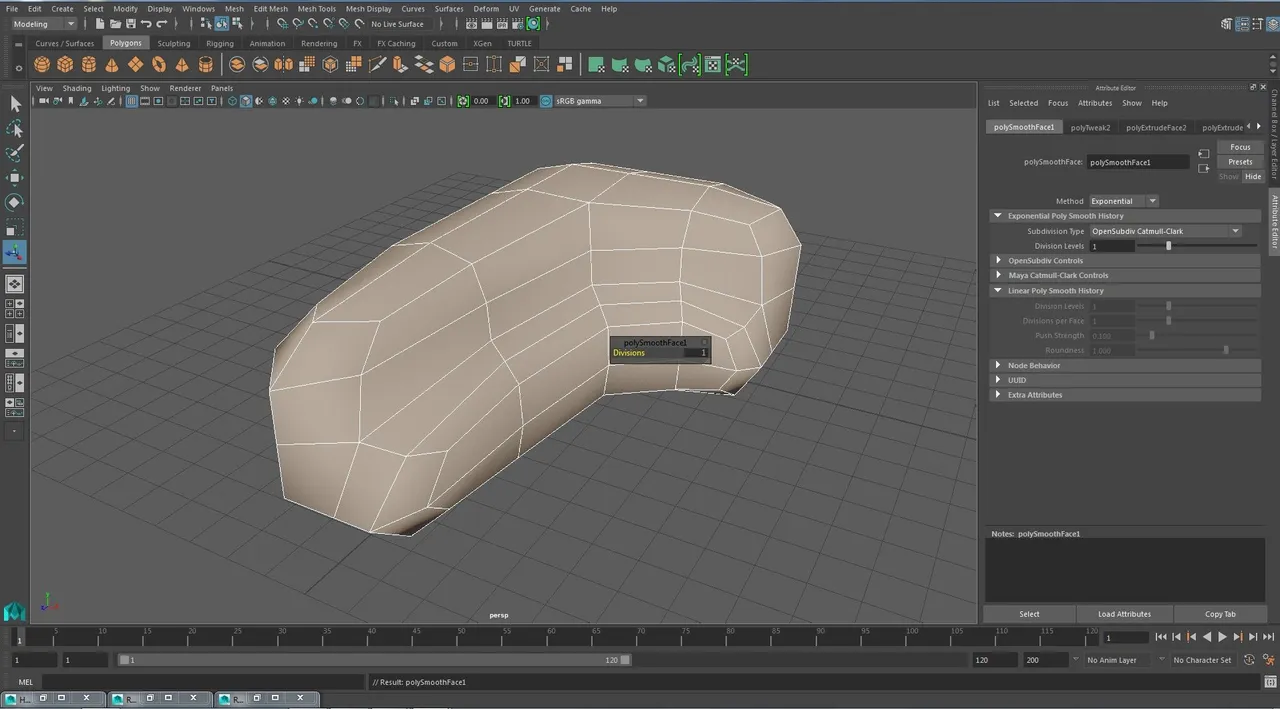Create a polygon torus from the shelf
The width and height of the screenshot is (1280, 709).
pos(159,65)
